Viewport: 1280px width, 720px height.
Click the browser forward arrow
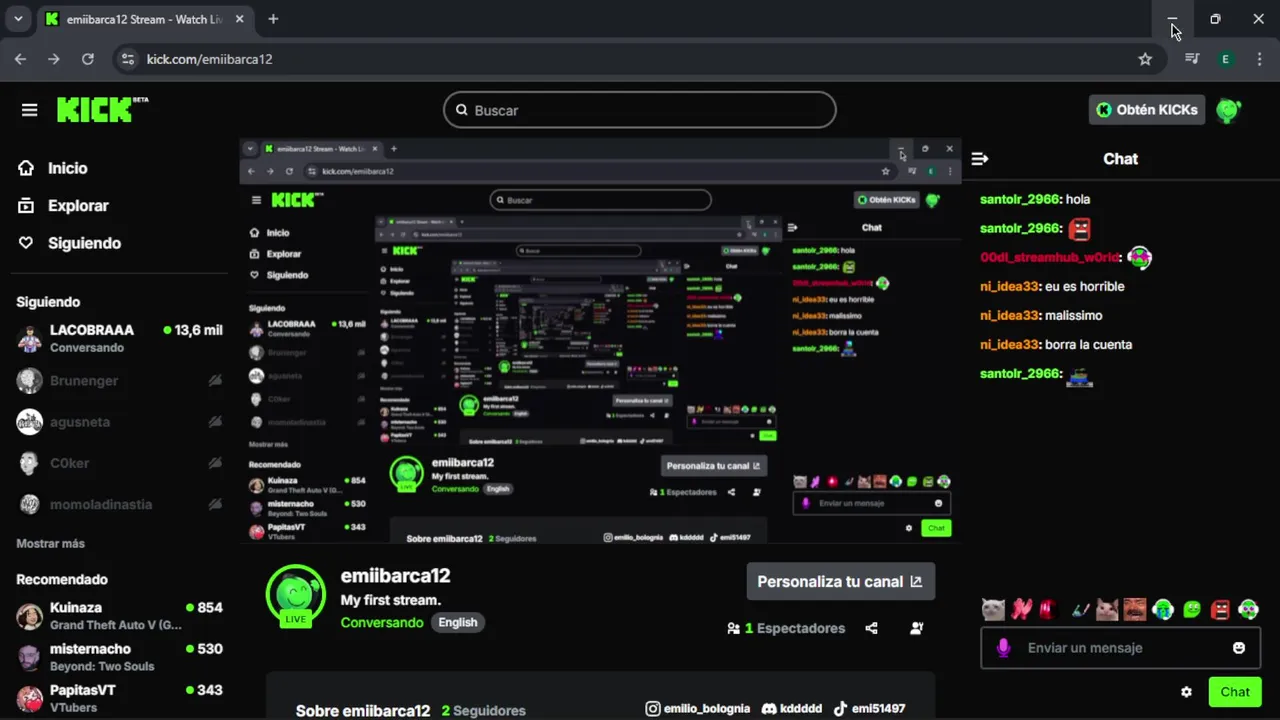54,59
